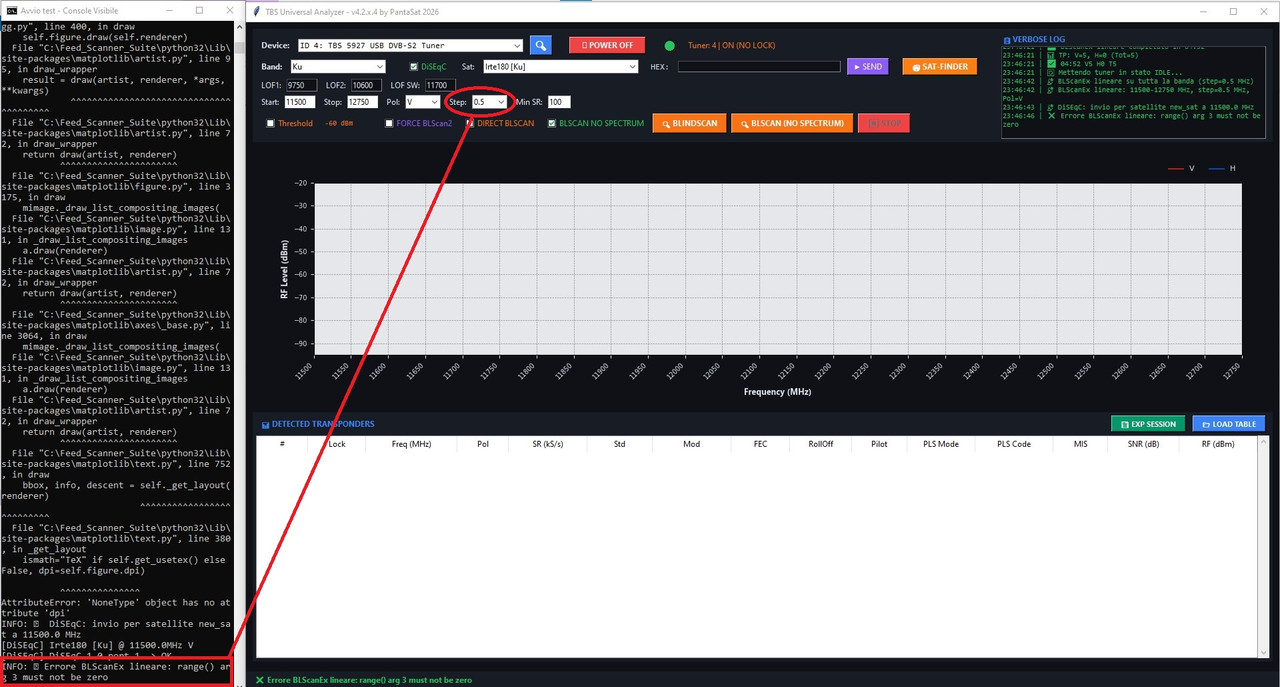Image resolution: width=1280 pixels, height=687 pixels.
Task: Open the Device tuner dropdown
Action: pyautogui.click(x=409, y=45)
